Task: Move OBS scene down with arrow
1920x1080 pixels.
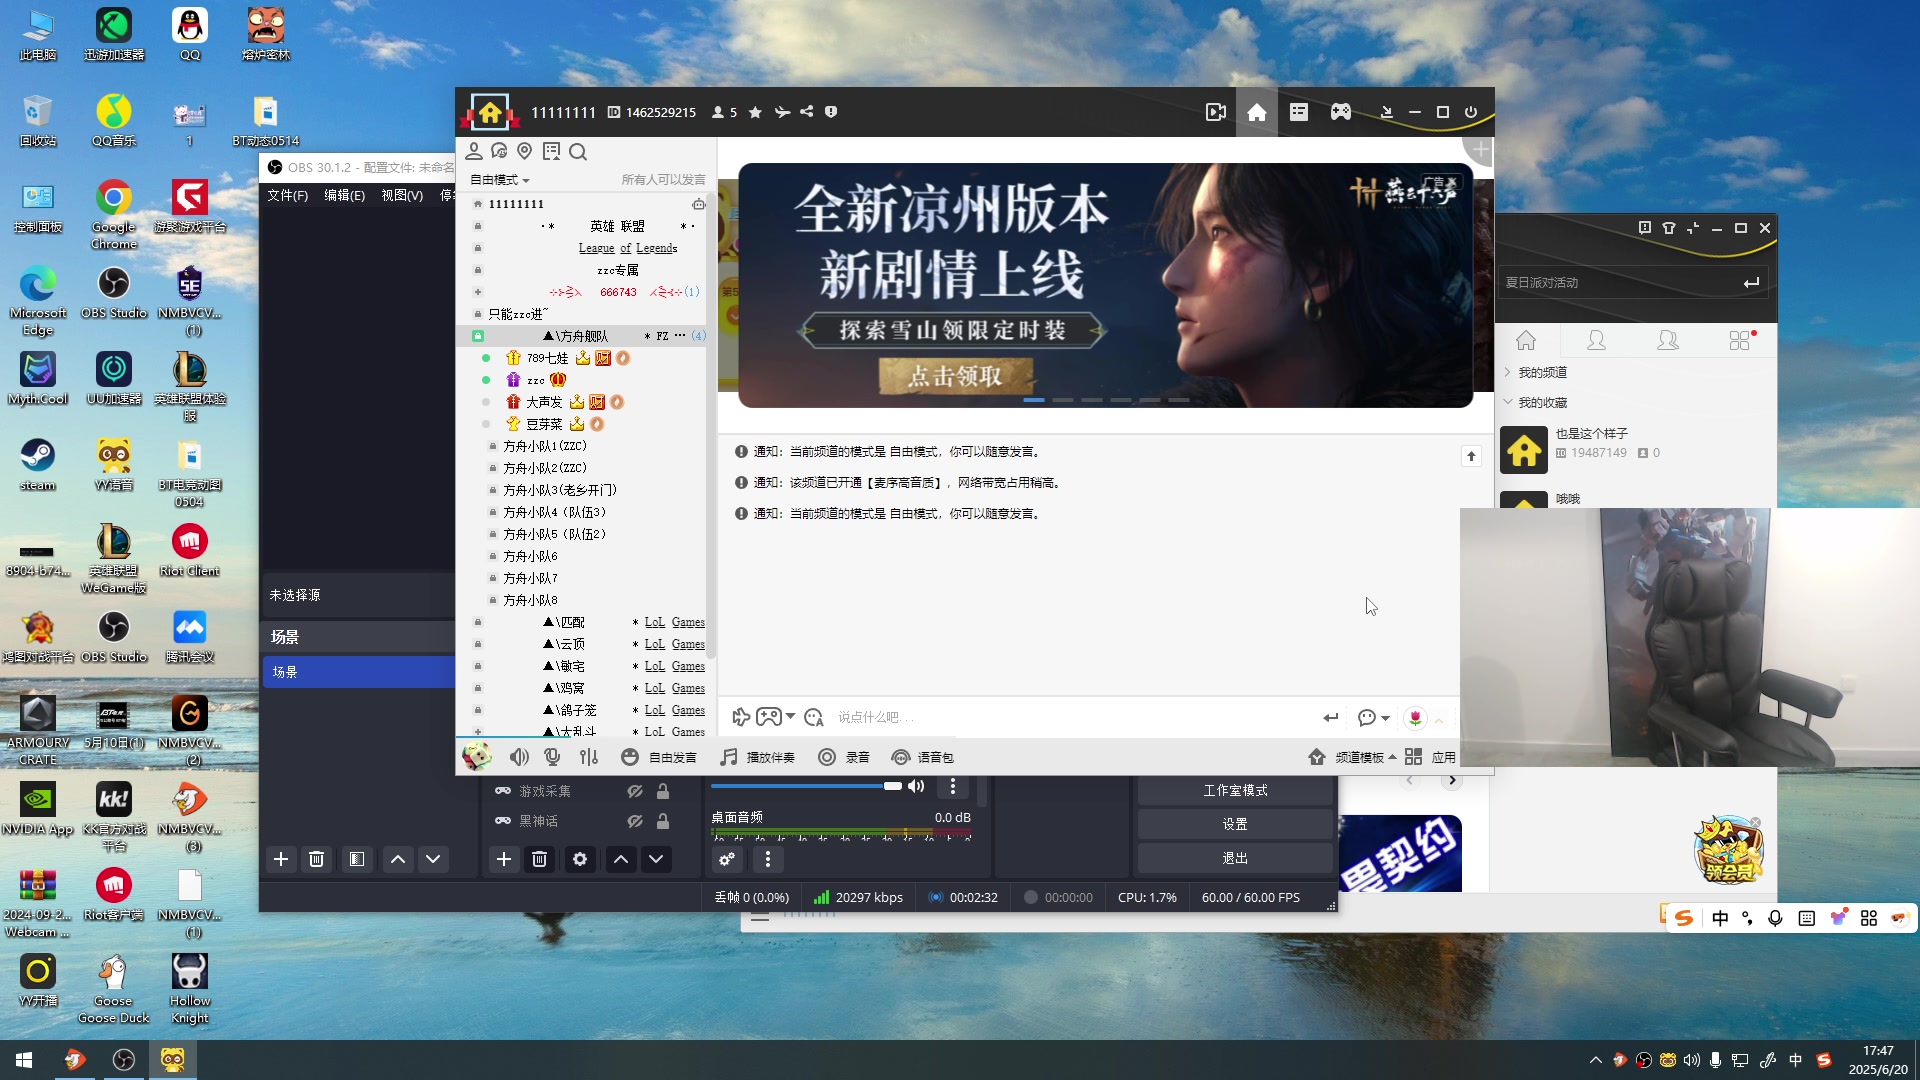Action: (433, 859)
